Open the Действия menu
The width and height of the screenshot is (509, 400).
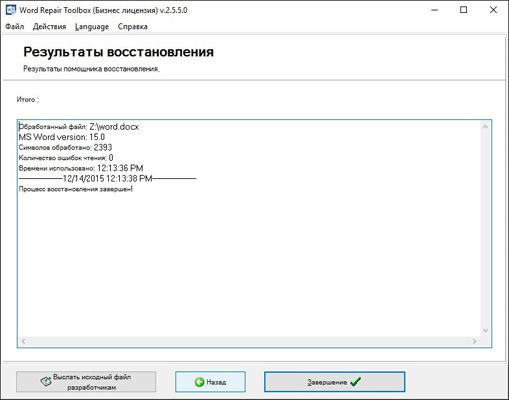coord(49,26)
